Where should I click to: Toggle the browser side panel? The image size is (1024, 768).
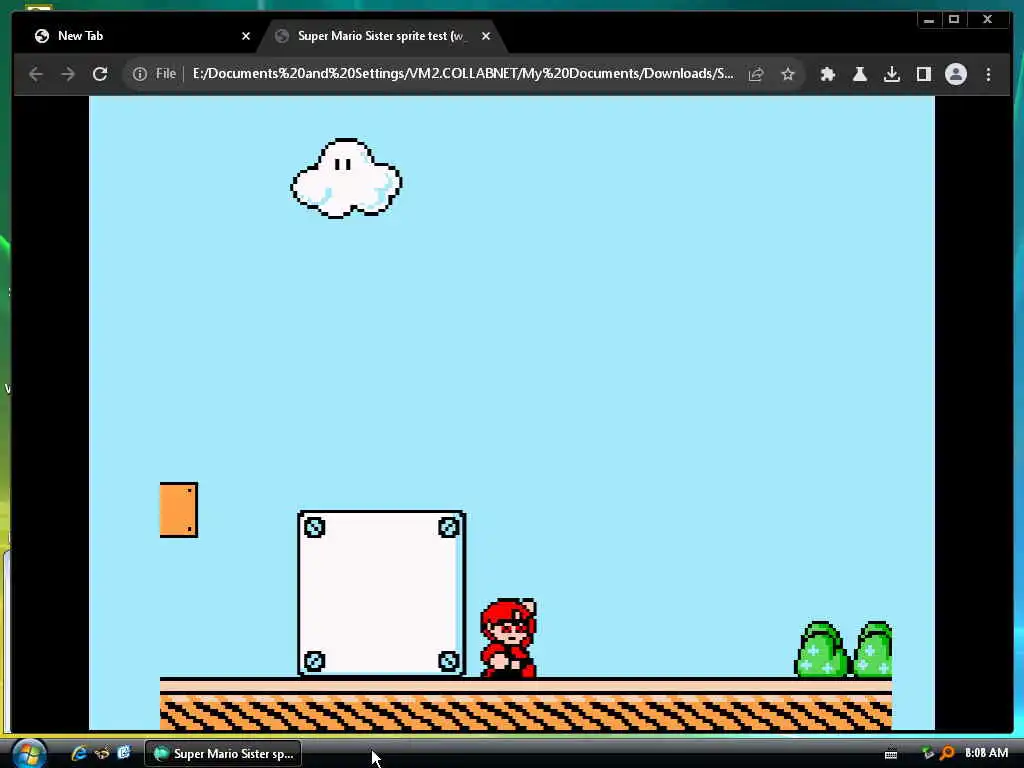(923, 74)
